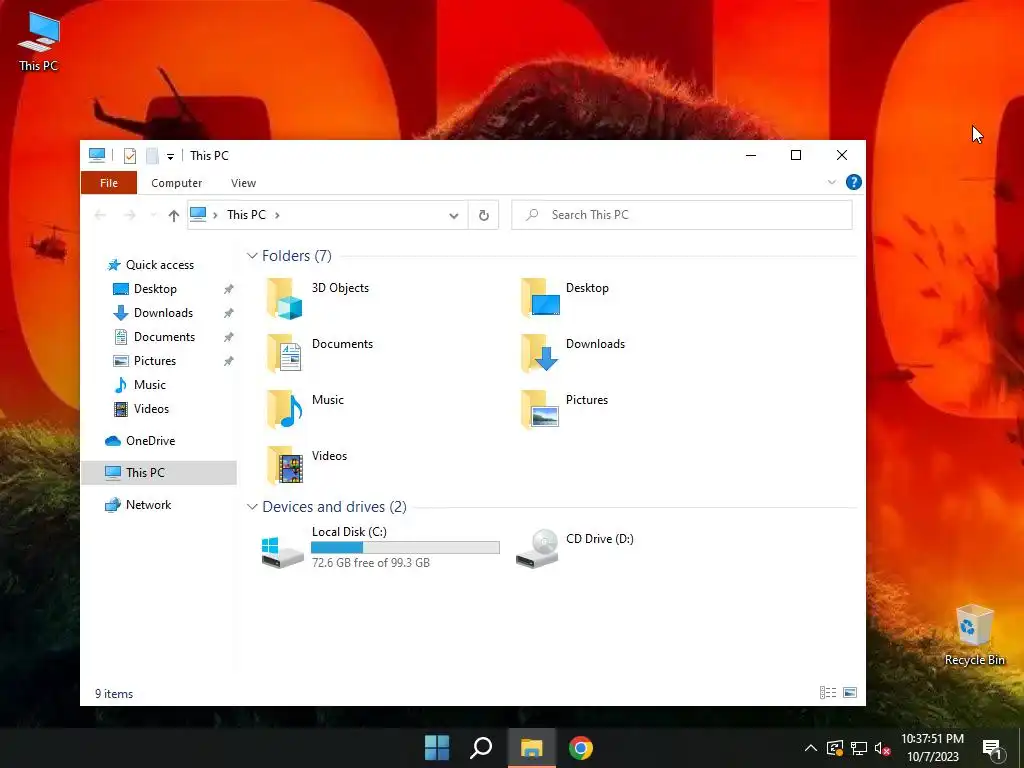Switch to the View ribbon tab

[x=243, y=183]
